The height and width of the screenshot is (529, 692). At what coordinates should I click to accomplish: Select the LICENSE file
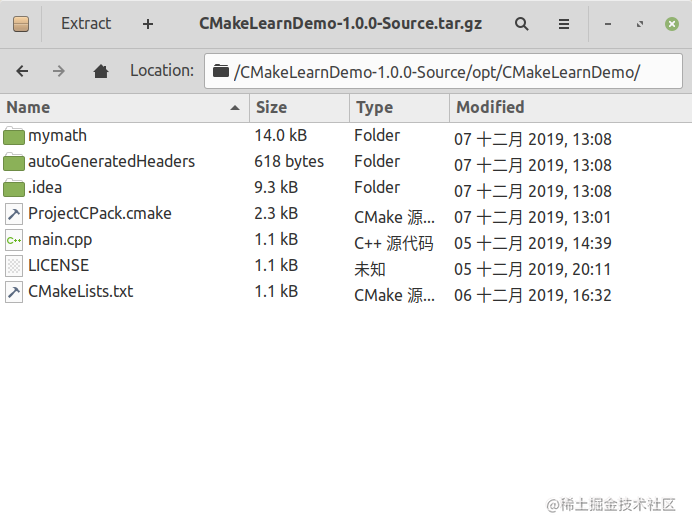point(58,266)
